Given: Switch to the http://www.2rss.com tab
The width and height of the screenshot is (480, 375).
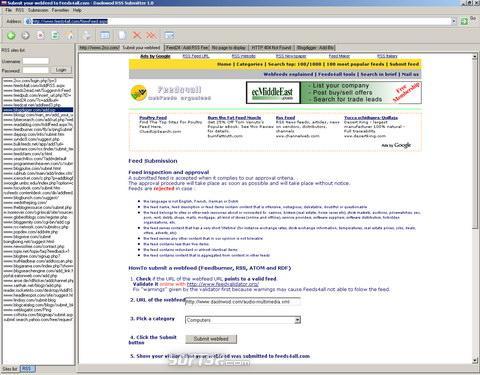Looking at the screenshot, I should [x=99, y=48].
